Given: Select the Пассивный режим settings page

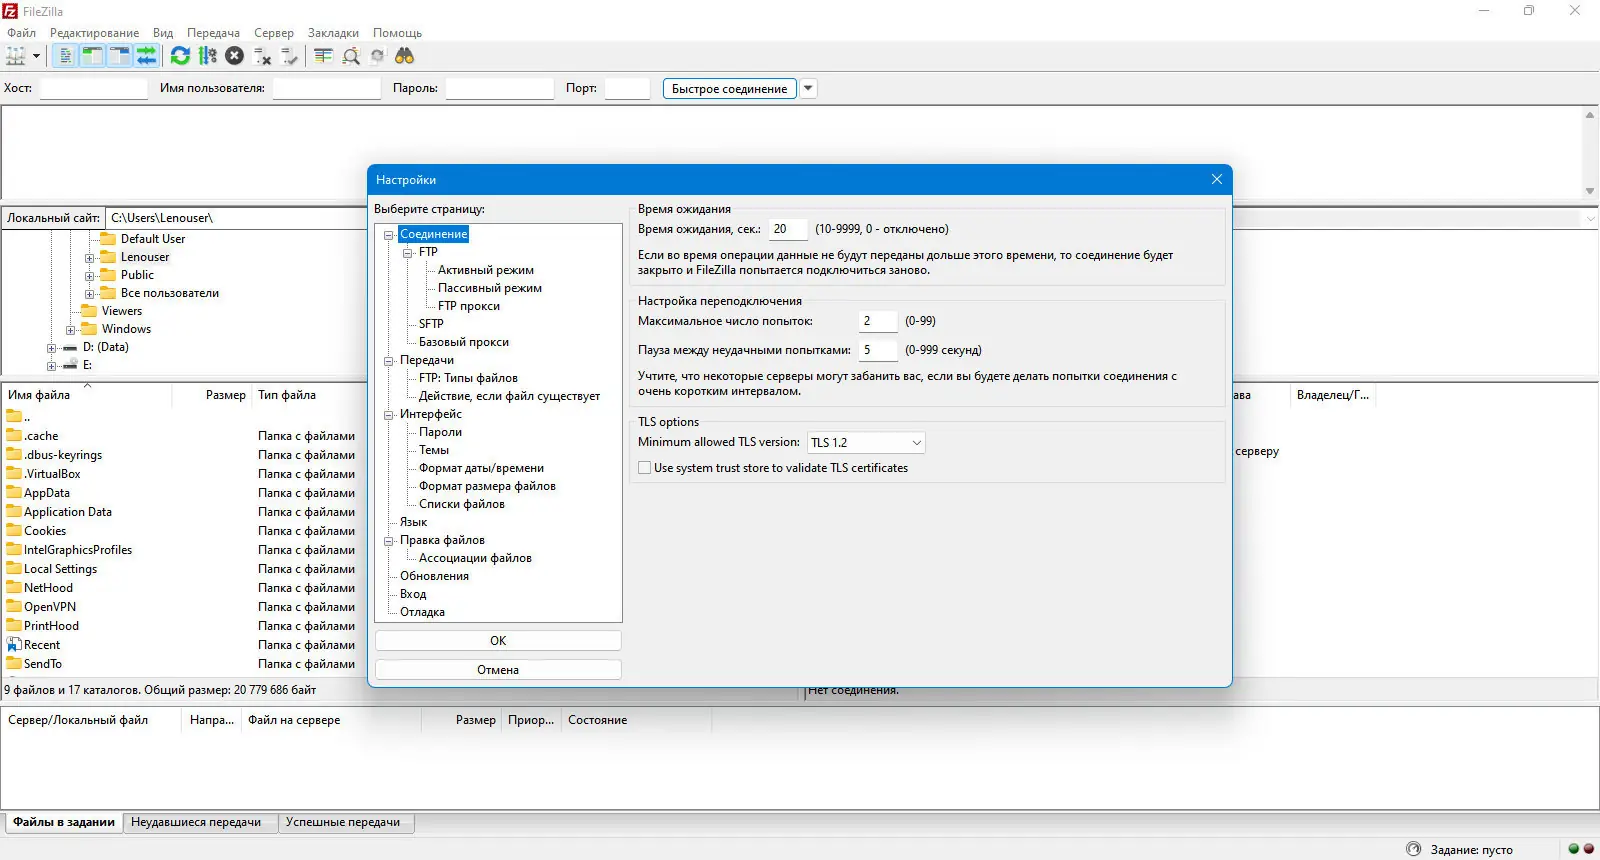Looking at the screenshot, I should click(x=490, y=288).
